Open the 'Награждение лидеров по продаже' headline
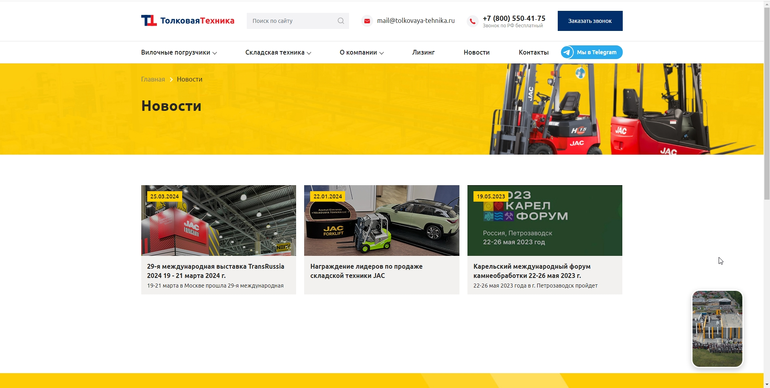The height and width of the screenshot is (388, 770). [x=366, y=271]
